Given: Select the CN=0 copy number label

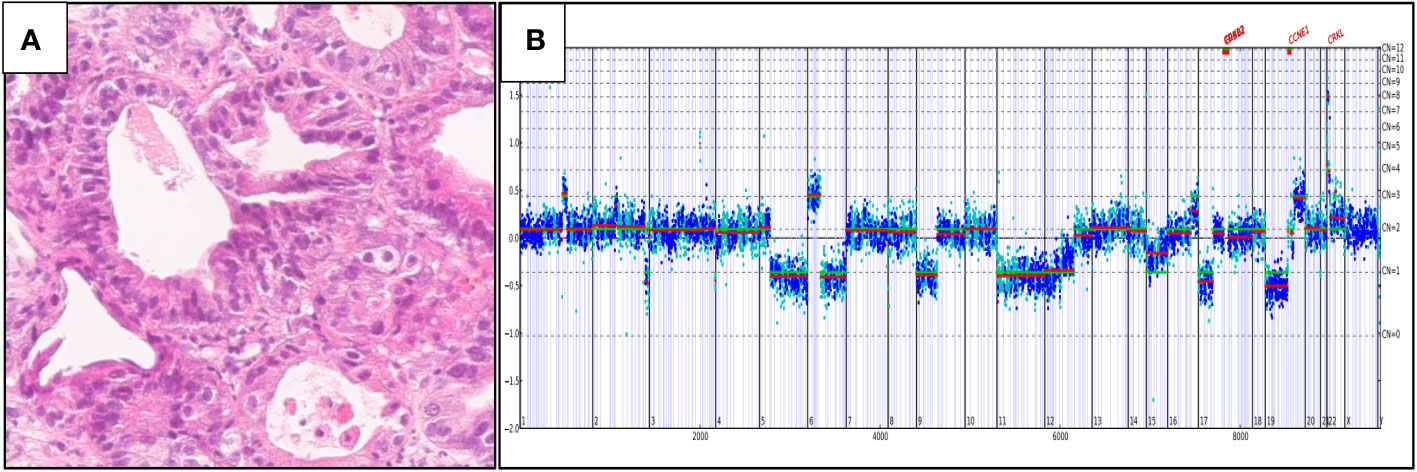Looking at the screenshot, I should pos(1391,335).
